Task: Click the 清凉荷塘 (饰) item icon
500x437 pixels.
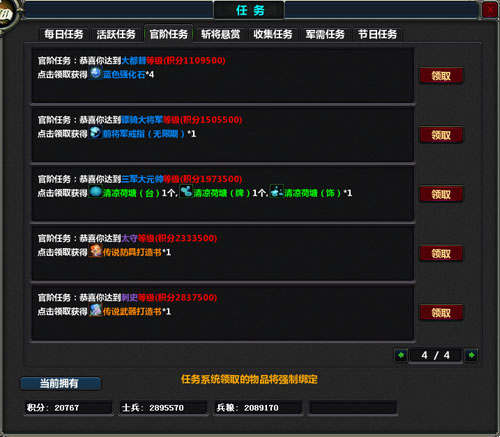Action: coord(277,192)
